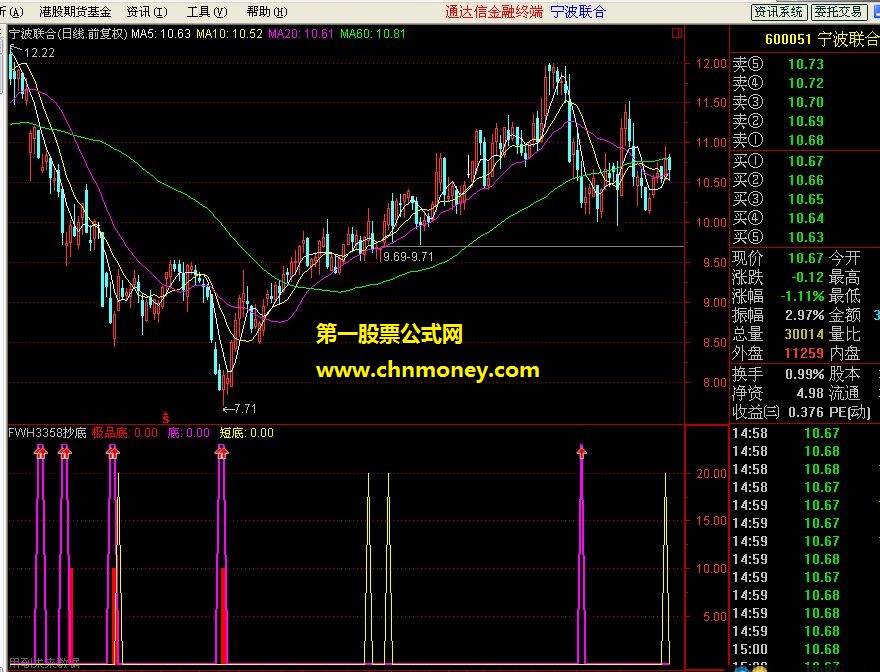
Task: Click the second magenta bottom-signal arrow in the indicator panel
Action: coord(65,451)
